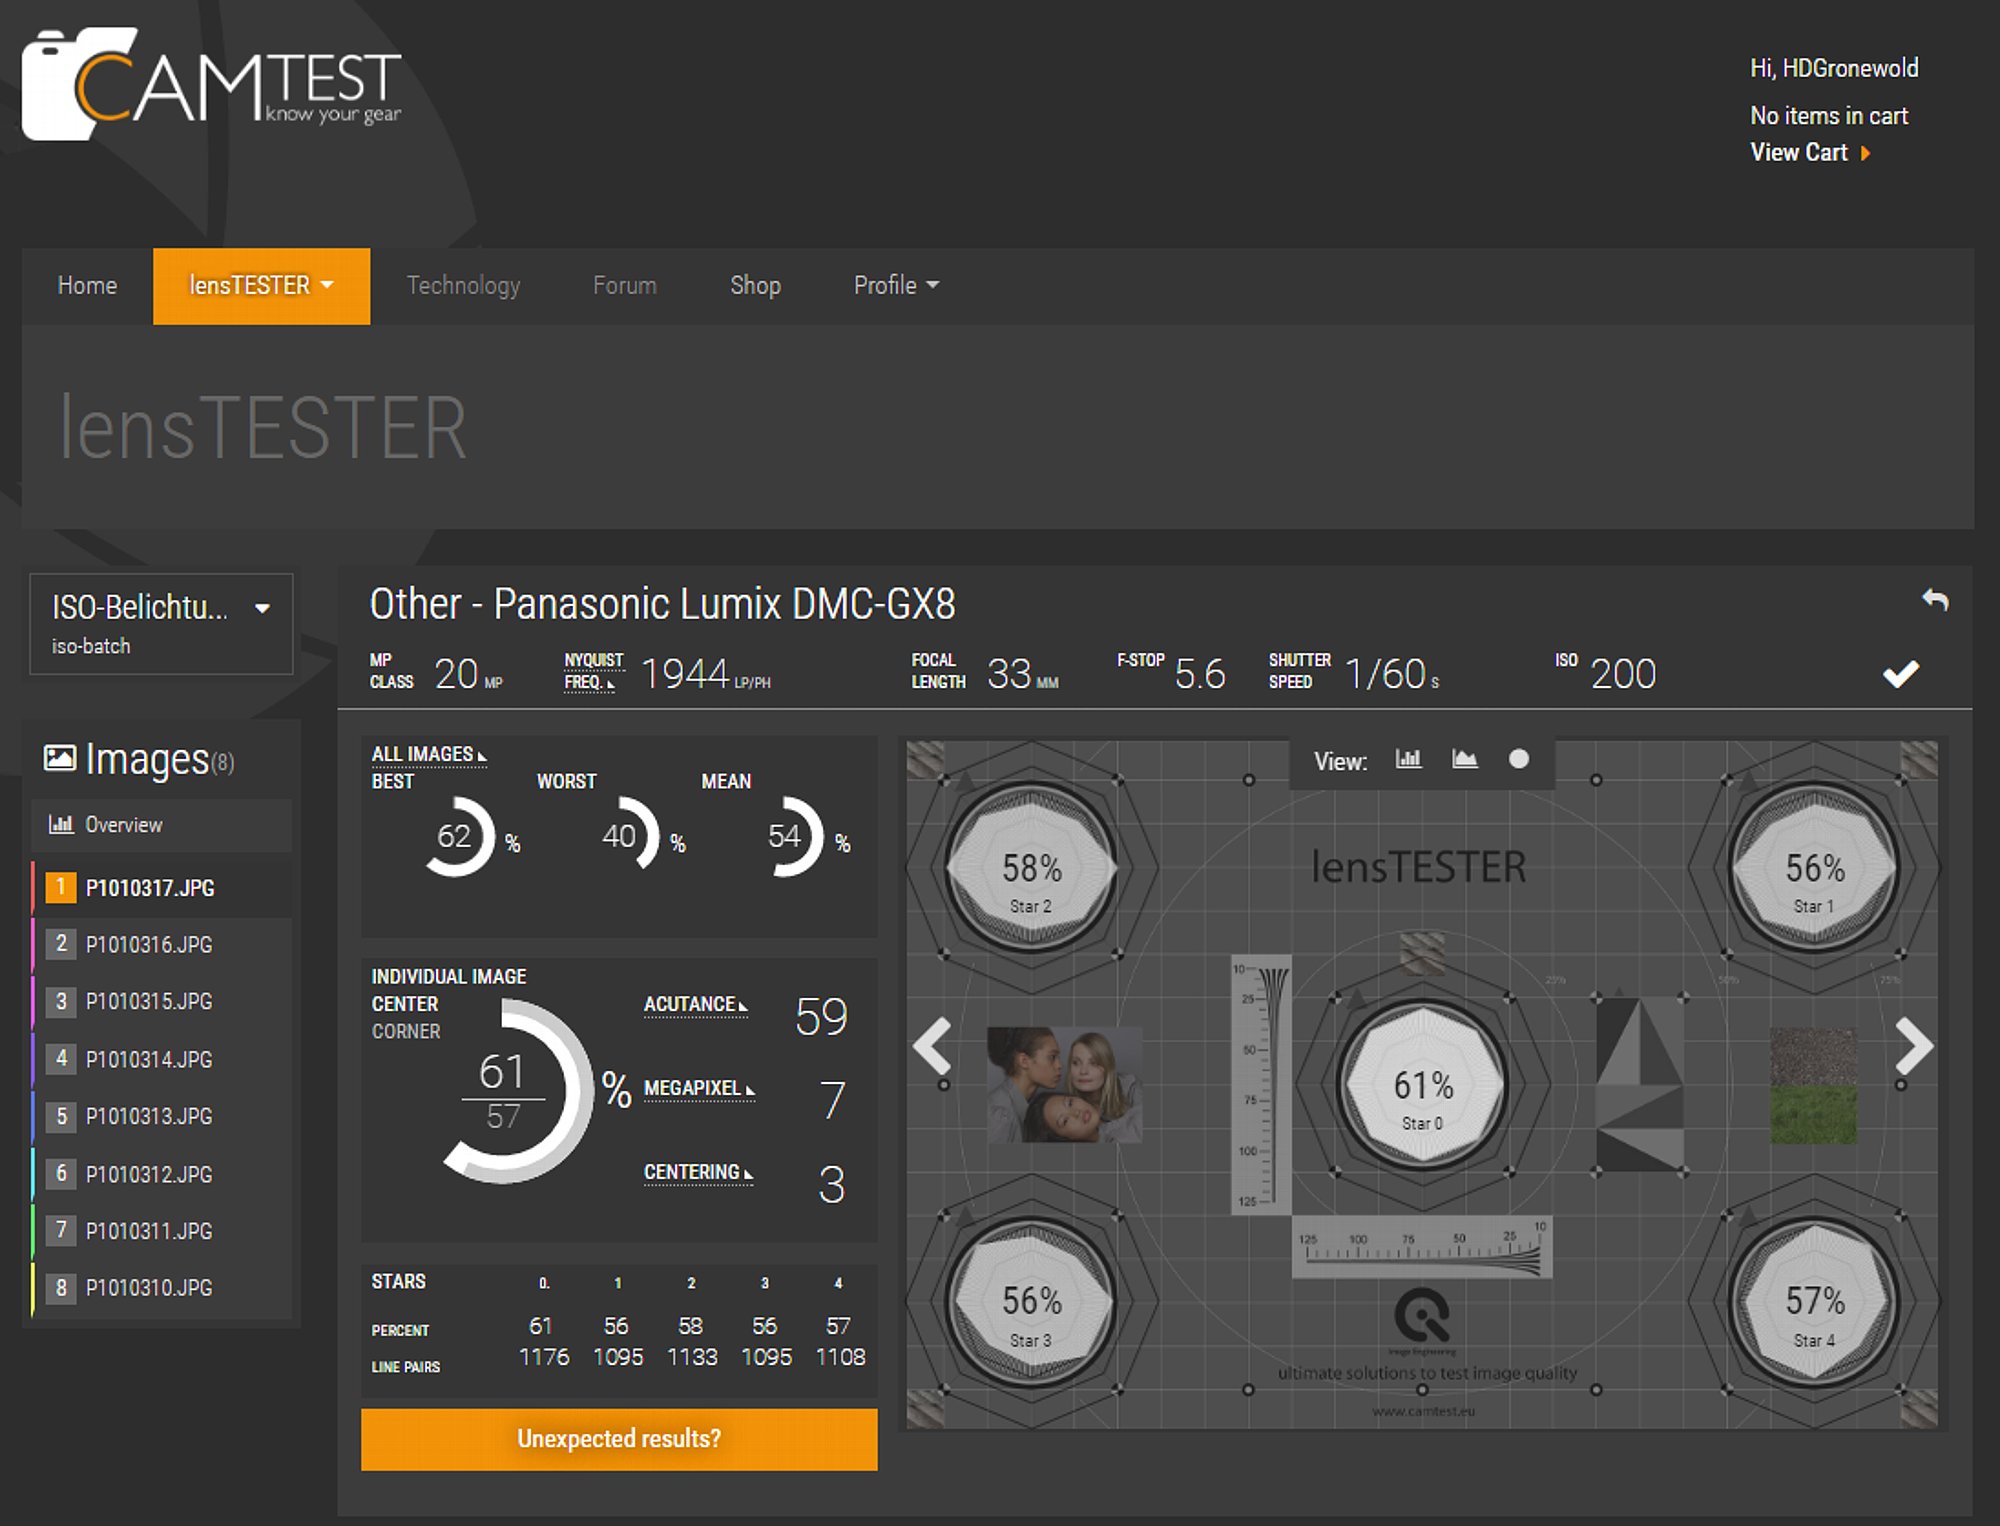Click the Acutance value 59
Image resolution: width=2000 pixels, height=1526 pixels.
821,1017
